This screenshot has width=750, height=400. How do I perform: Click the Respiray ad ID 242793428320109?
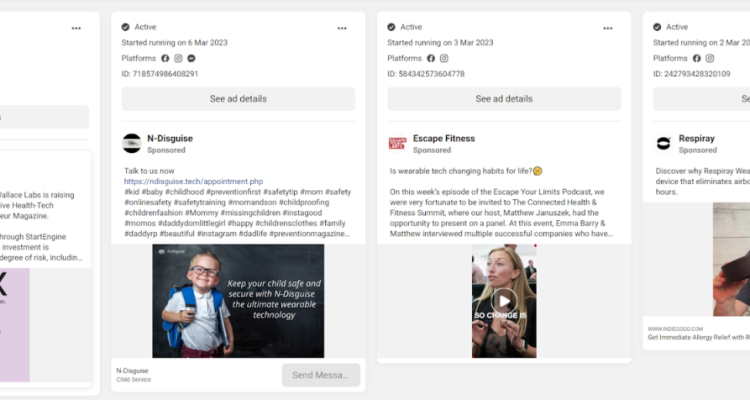(x=692, y=74)
